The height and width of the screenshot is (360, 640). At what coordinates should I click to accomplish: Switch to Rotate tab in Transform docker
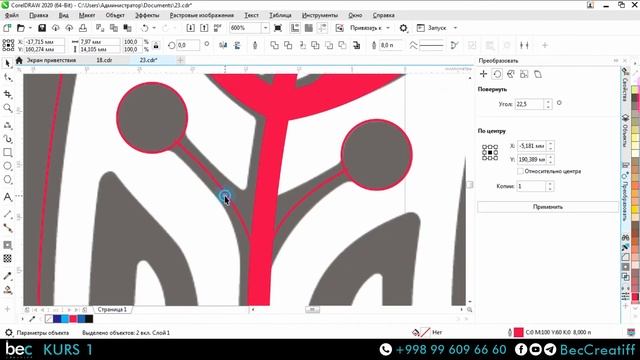pyautogui.click(x=497, y=74)
